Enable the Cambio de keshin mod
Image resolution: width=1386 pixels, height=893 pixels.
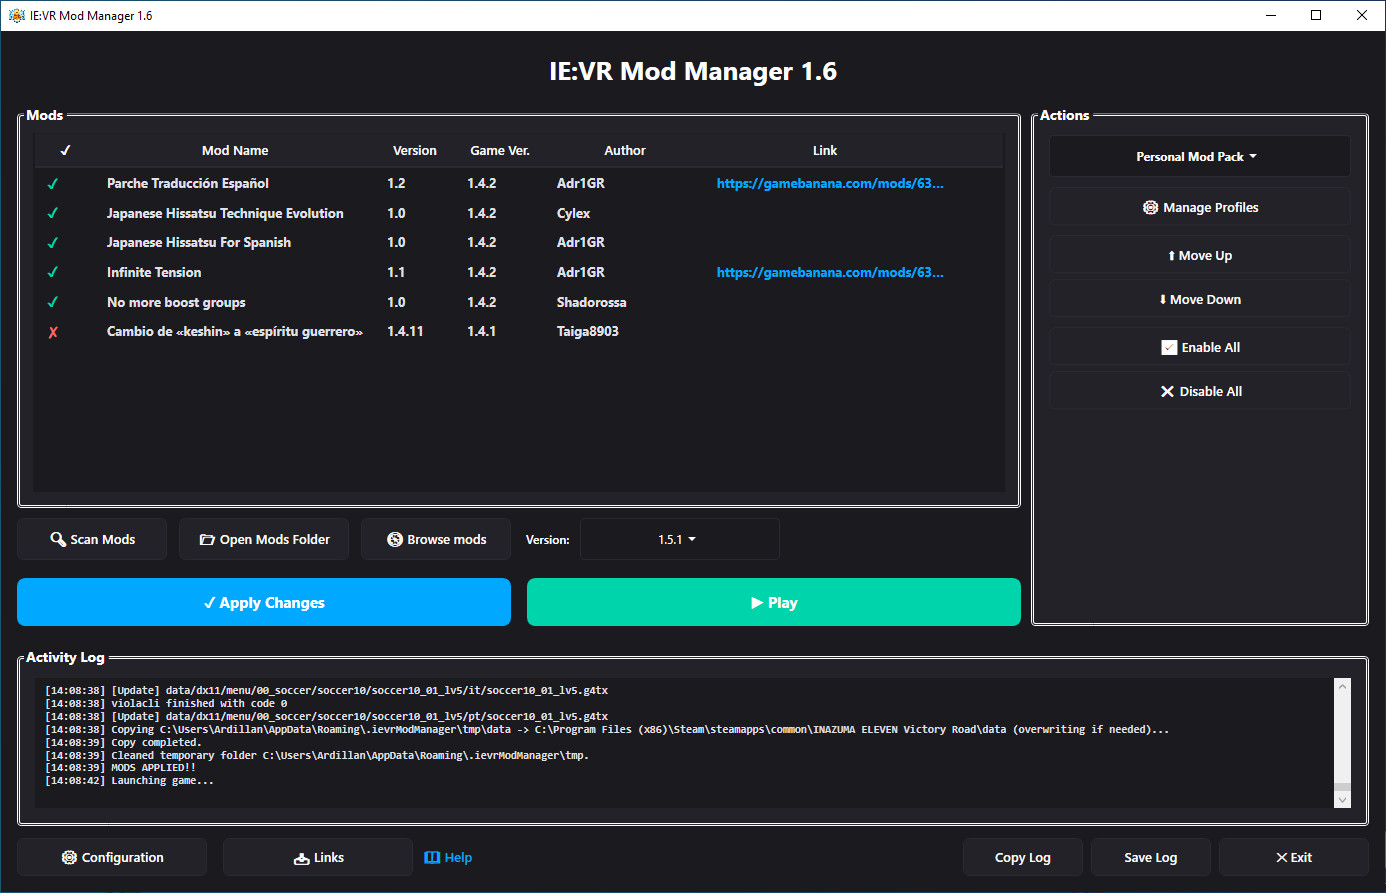point(53,332)
